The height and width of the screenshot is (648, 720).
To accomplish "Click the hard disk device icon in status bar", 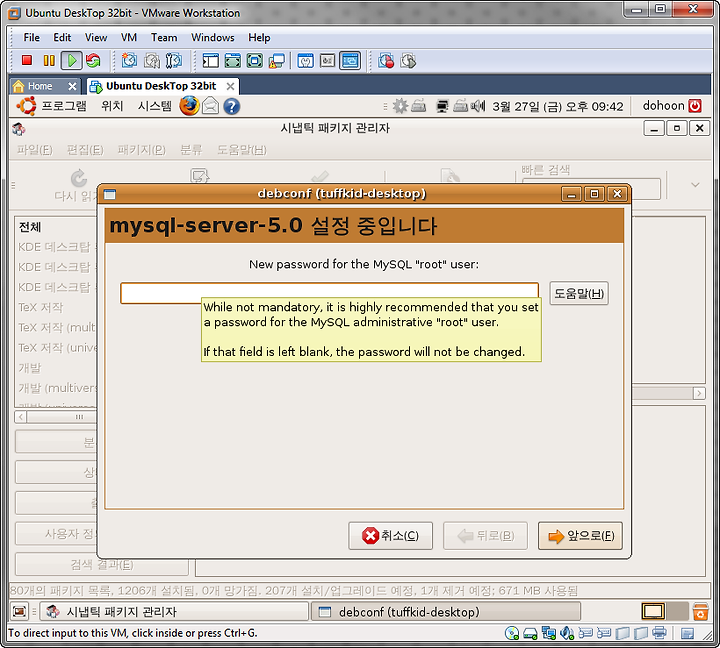I will pos(530,633).
